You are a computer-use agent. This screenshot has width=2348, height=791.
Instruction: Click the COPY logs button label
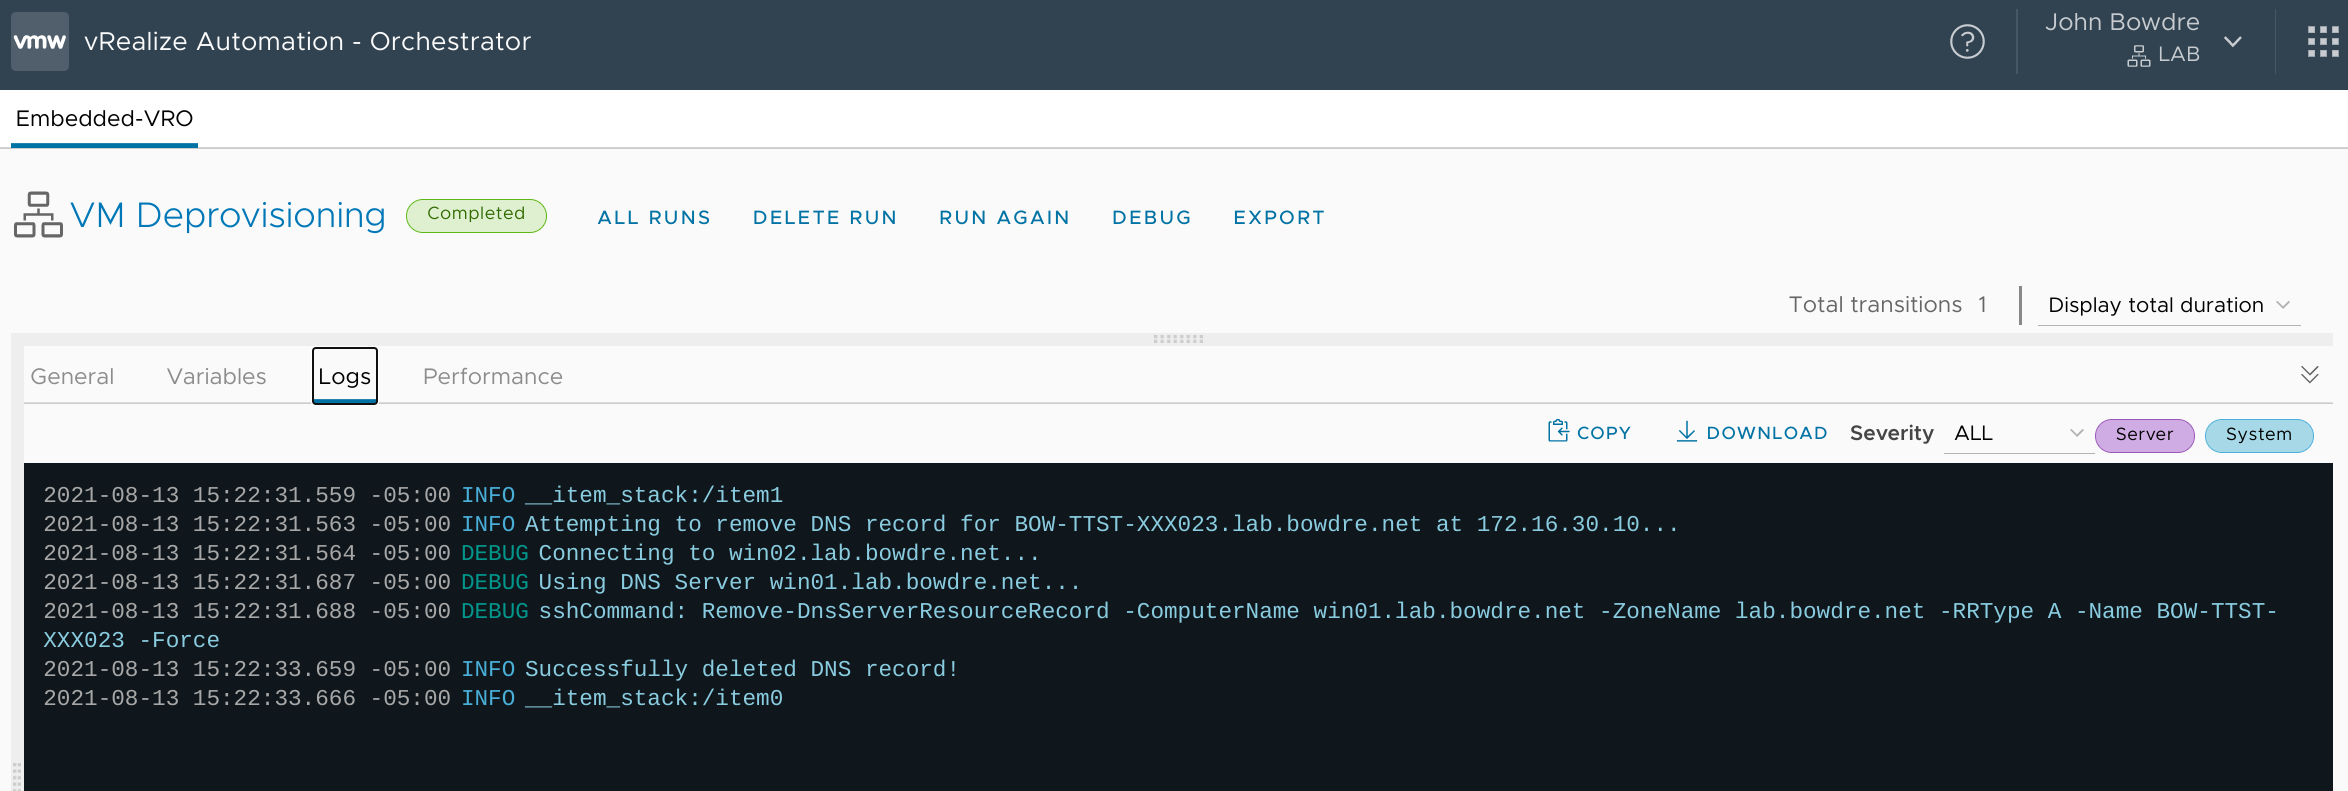click(x=1603, y=433)
